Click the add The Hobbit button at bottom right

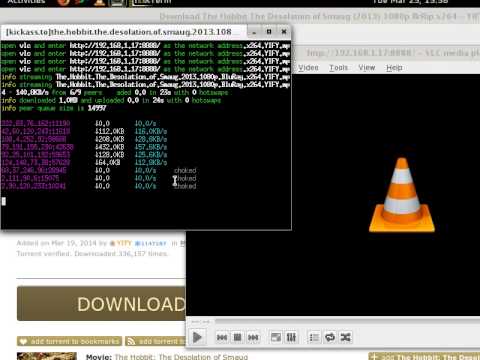click(424, 356)
